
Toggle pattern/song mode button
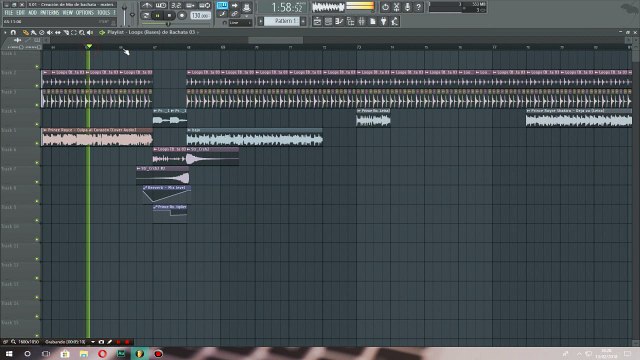[x=146, y=16]
